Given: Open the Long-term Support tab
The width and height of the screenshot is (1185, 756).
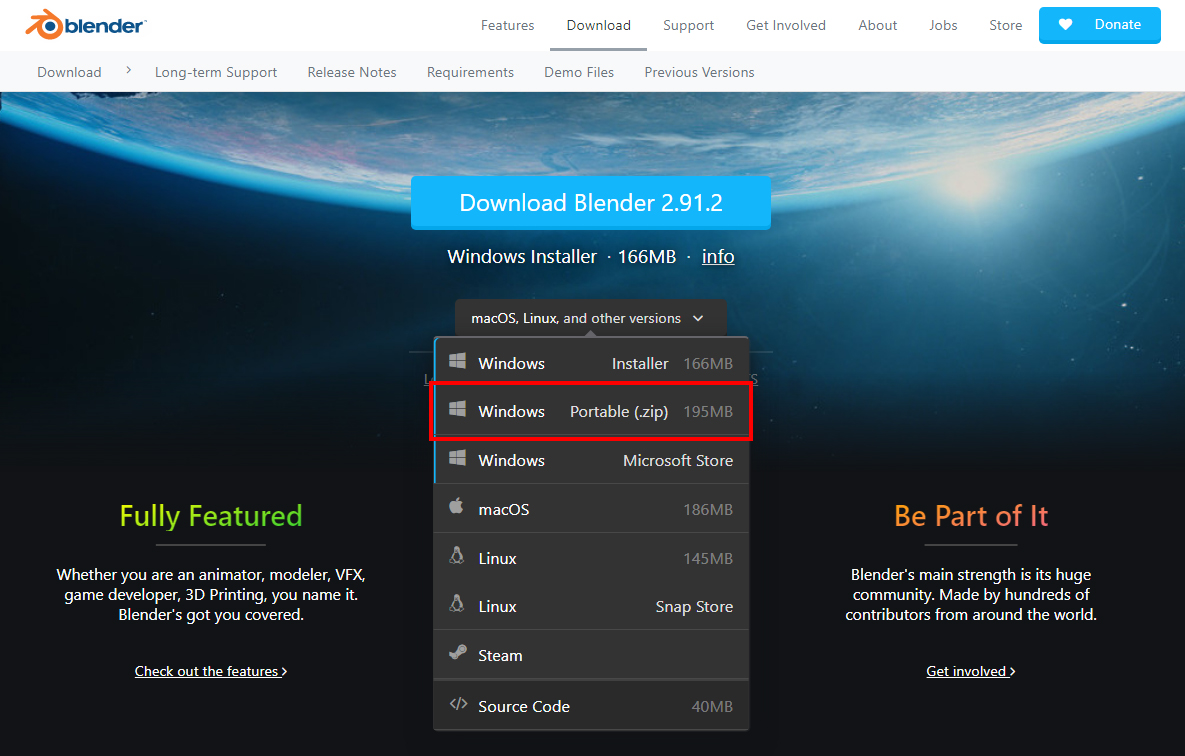Looking at the screenshot, I should point(216,72).
